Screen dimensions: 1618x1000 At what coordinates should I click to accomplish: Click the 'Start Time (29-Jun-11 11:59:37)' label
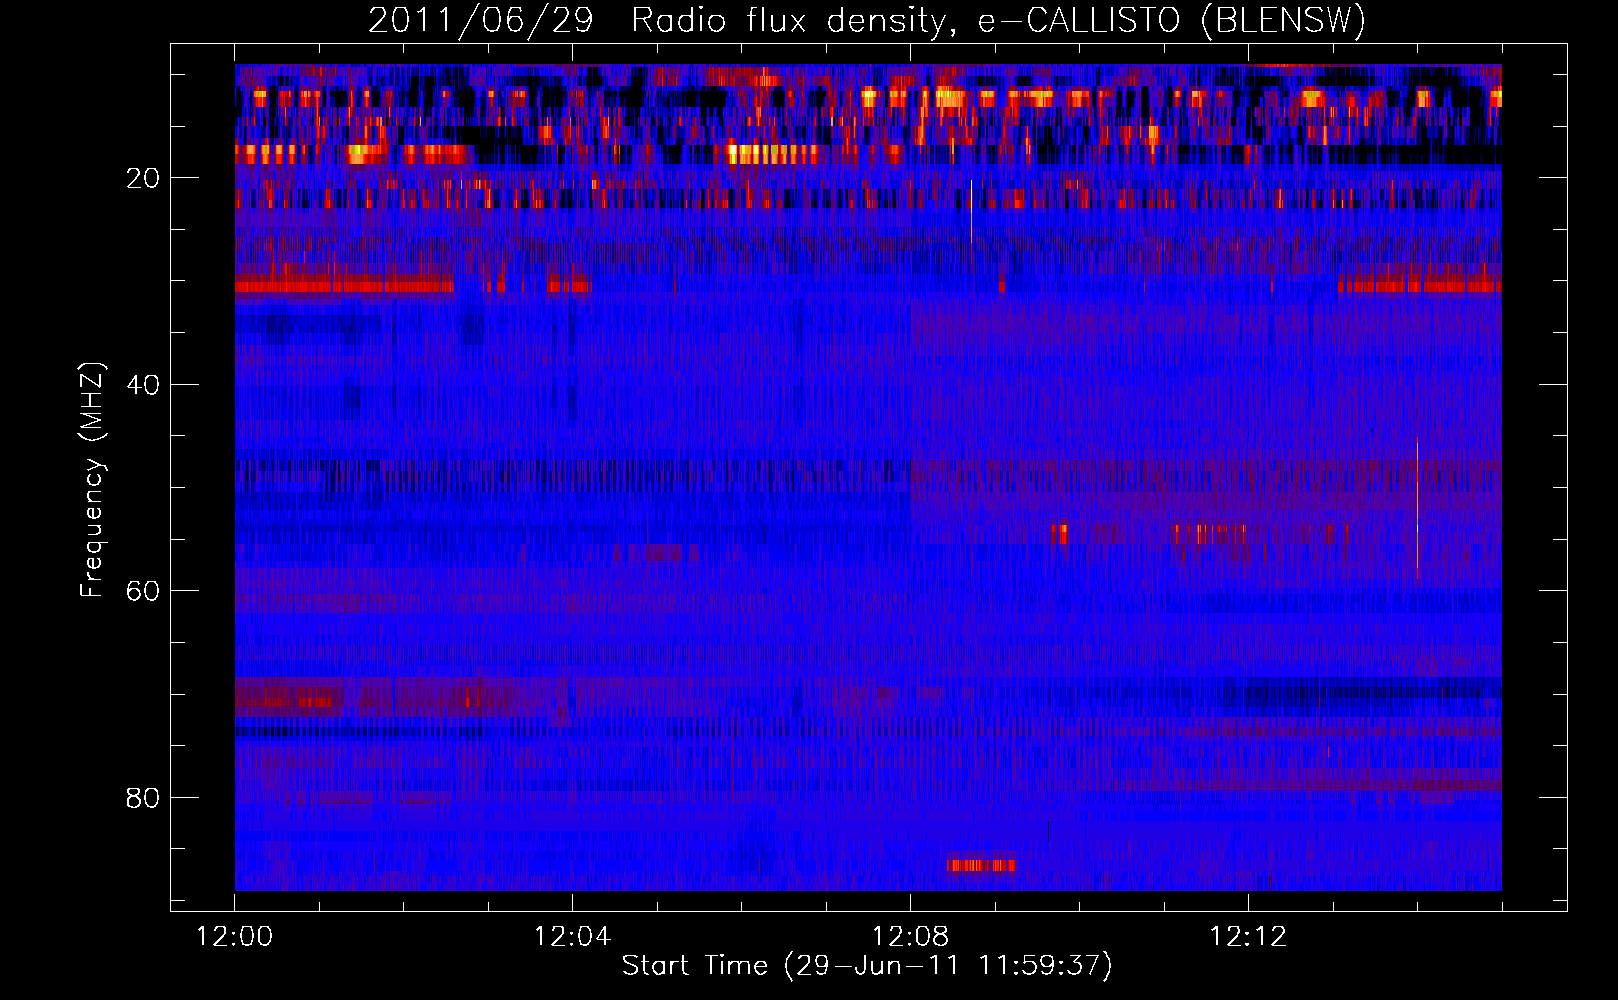(x=867, y=966)
